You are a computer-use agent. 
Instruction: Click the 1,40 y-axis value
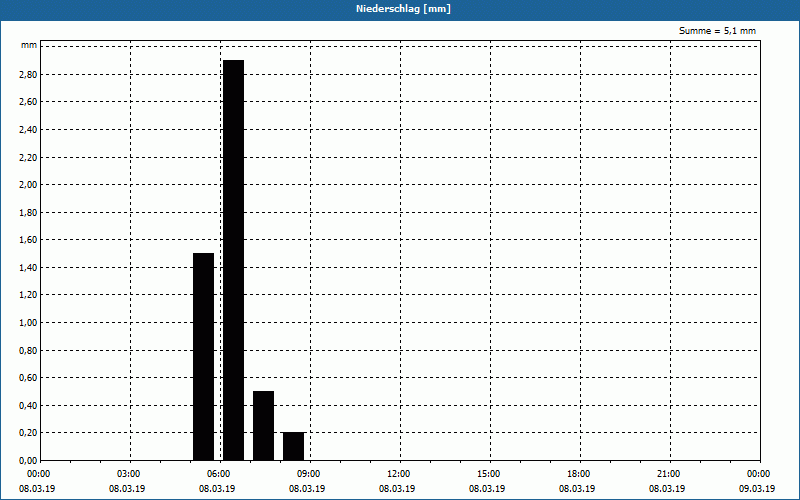point(28,267)
